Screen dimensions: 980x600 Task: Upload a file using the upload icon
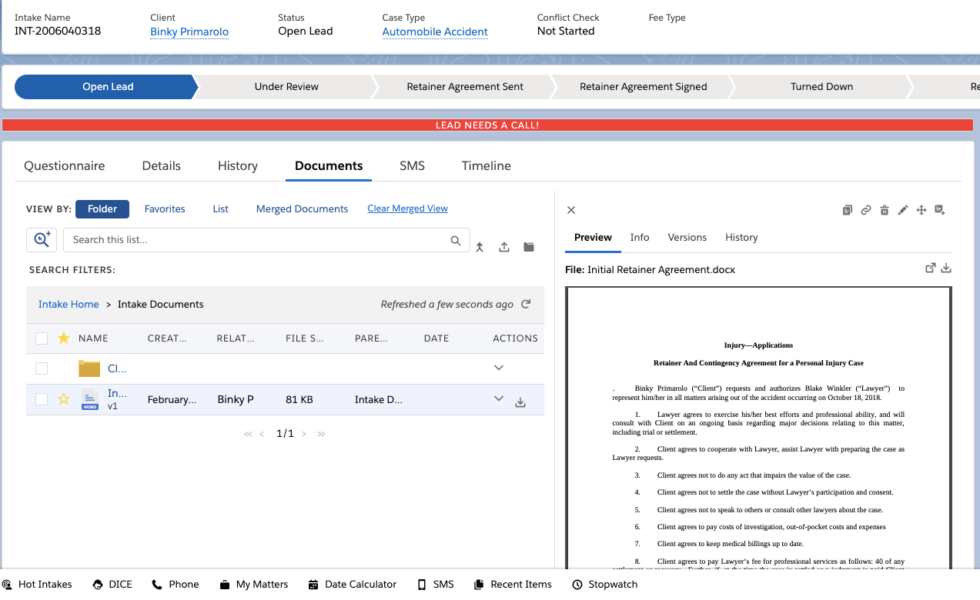(x=504, y=247)
